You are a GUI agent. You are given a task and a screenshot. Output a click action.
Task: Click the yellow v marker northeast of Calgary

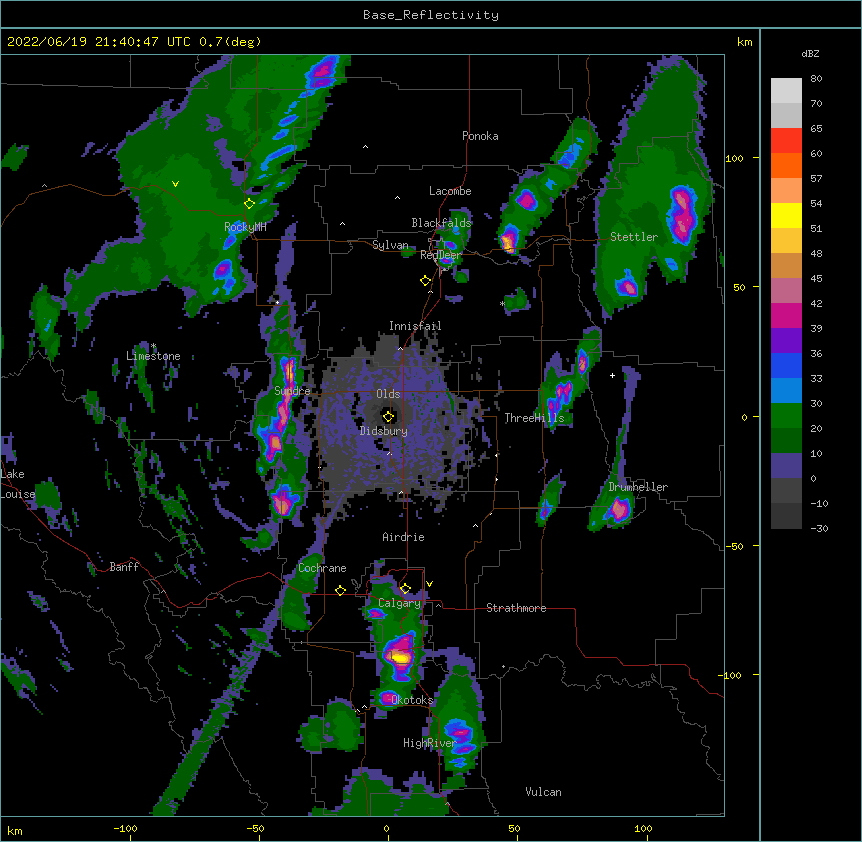[x=429, y=584]
